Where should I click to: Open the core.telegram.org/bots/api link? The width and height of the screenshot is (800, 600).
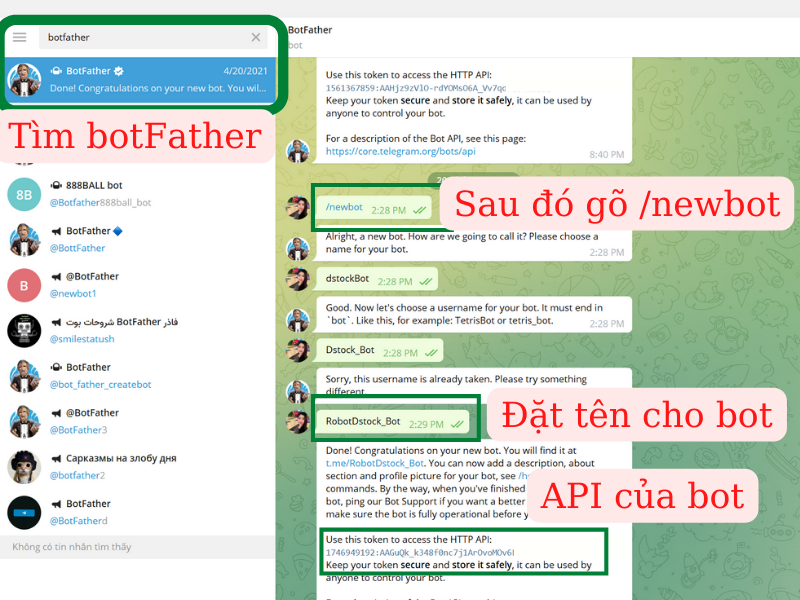[x=401, y=151]
